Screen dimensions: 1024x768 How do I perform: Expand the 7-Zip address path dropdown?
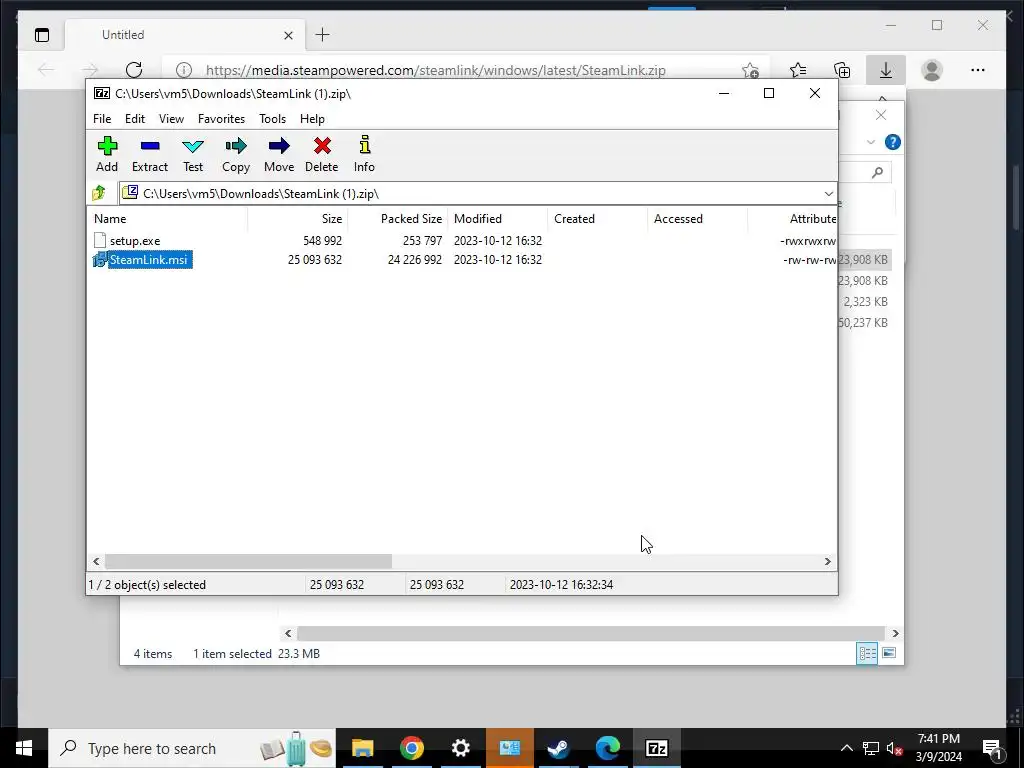828,194
